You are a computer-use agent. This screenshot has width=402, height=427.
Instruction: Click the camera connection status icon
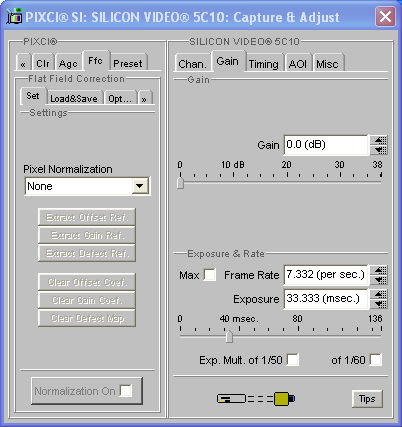tap(256, 398)
